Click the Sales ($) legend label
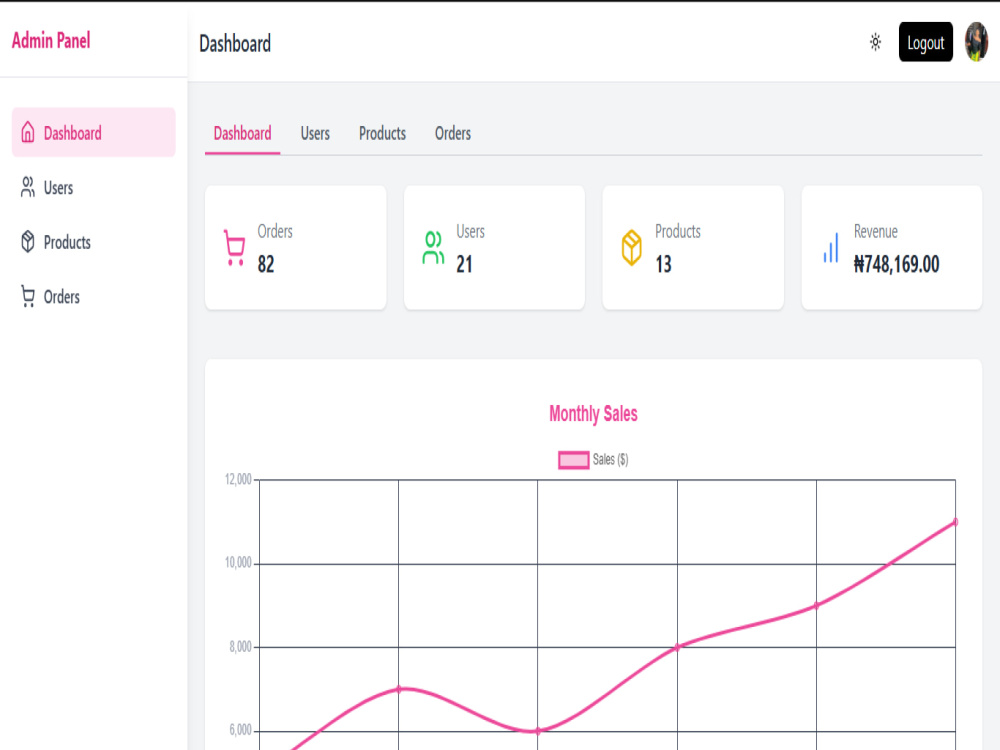 point(610,459)
